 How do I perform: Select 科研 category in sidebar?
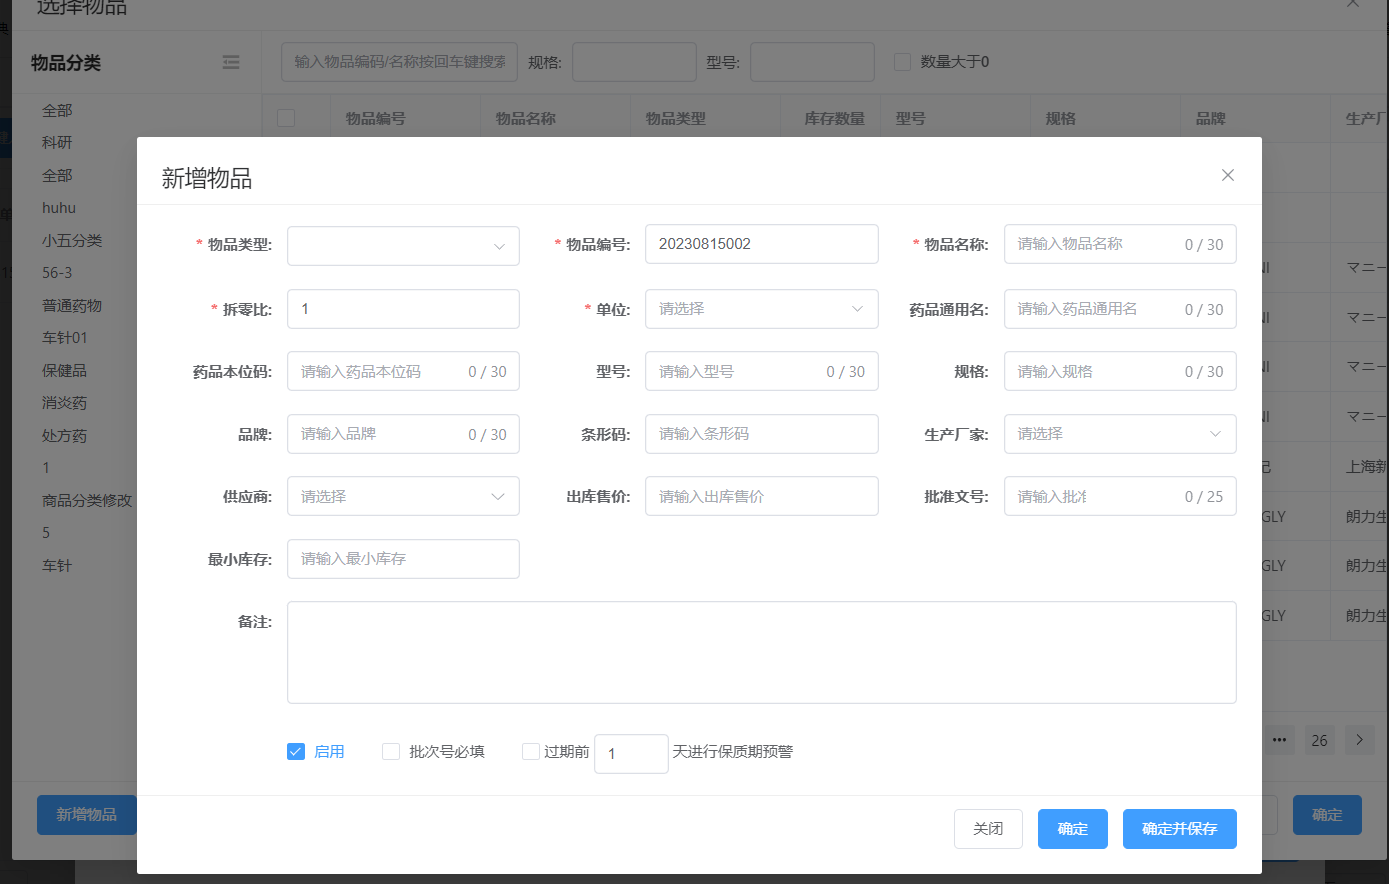pos(57,143)
